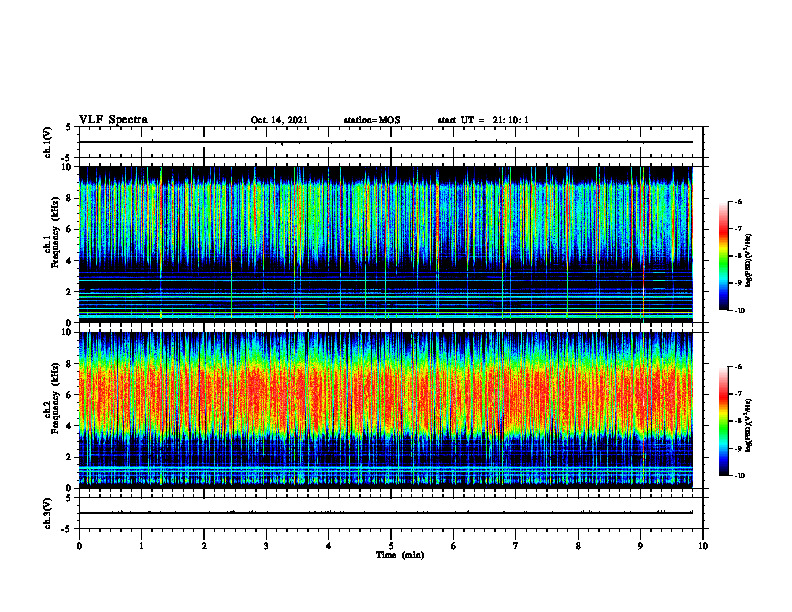Click the "6" kHz tick of ch.2 axis
This screenshot has height=612, width=792.
click(x=70, y=395)
